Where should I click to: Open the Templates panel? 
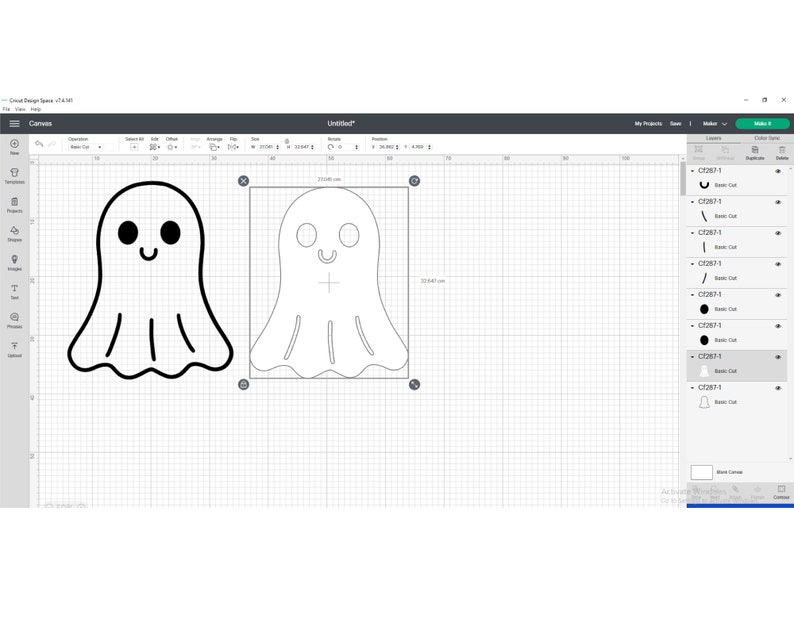click(14, 176)
